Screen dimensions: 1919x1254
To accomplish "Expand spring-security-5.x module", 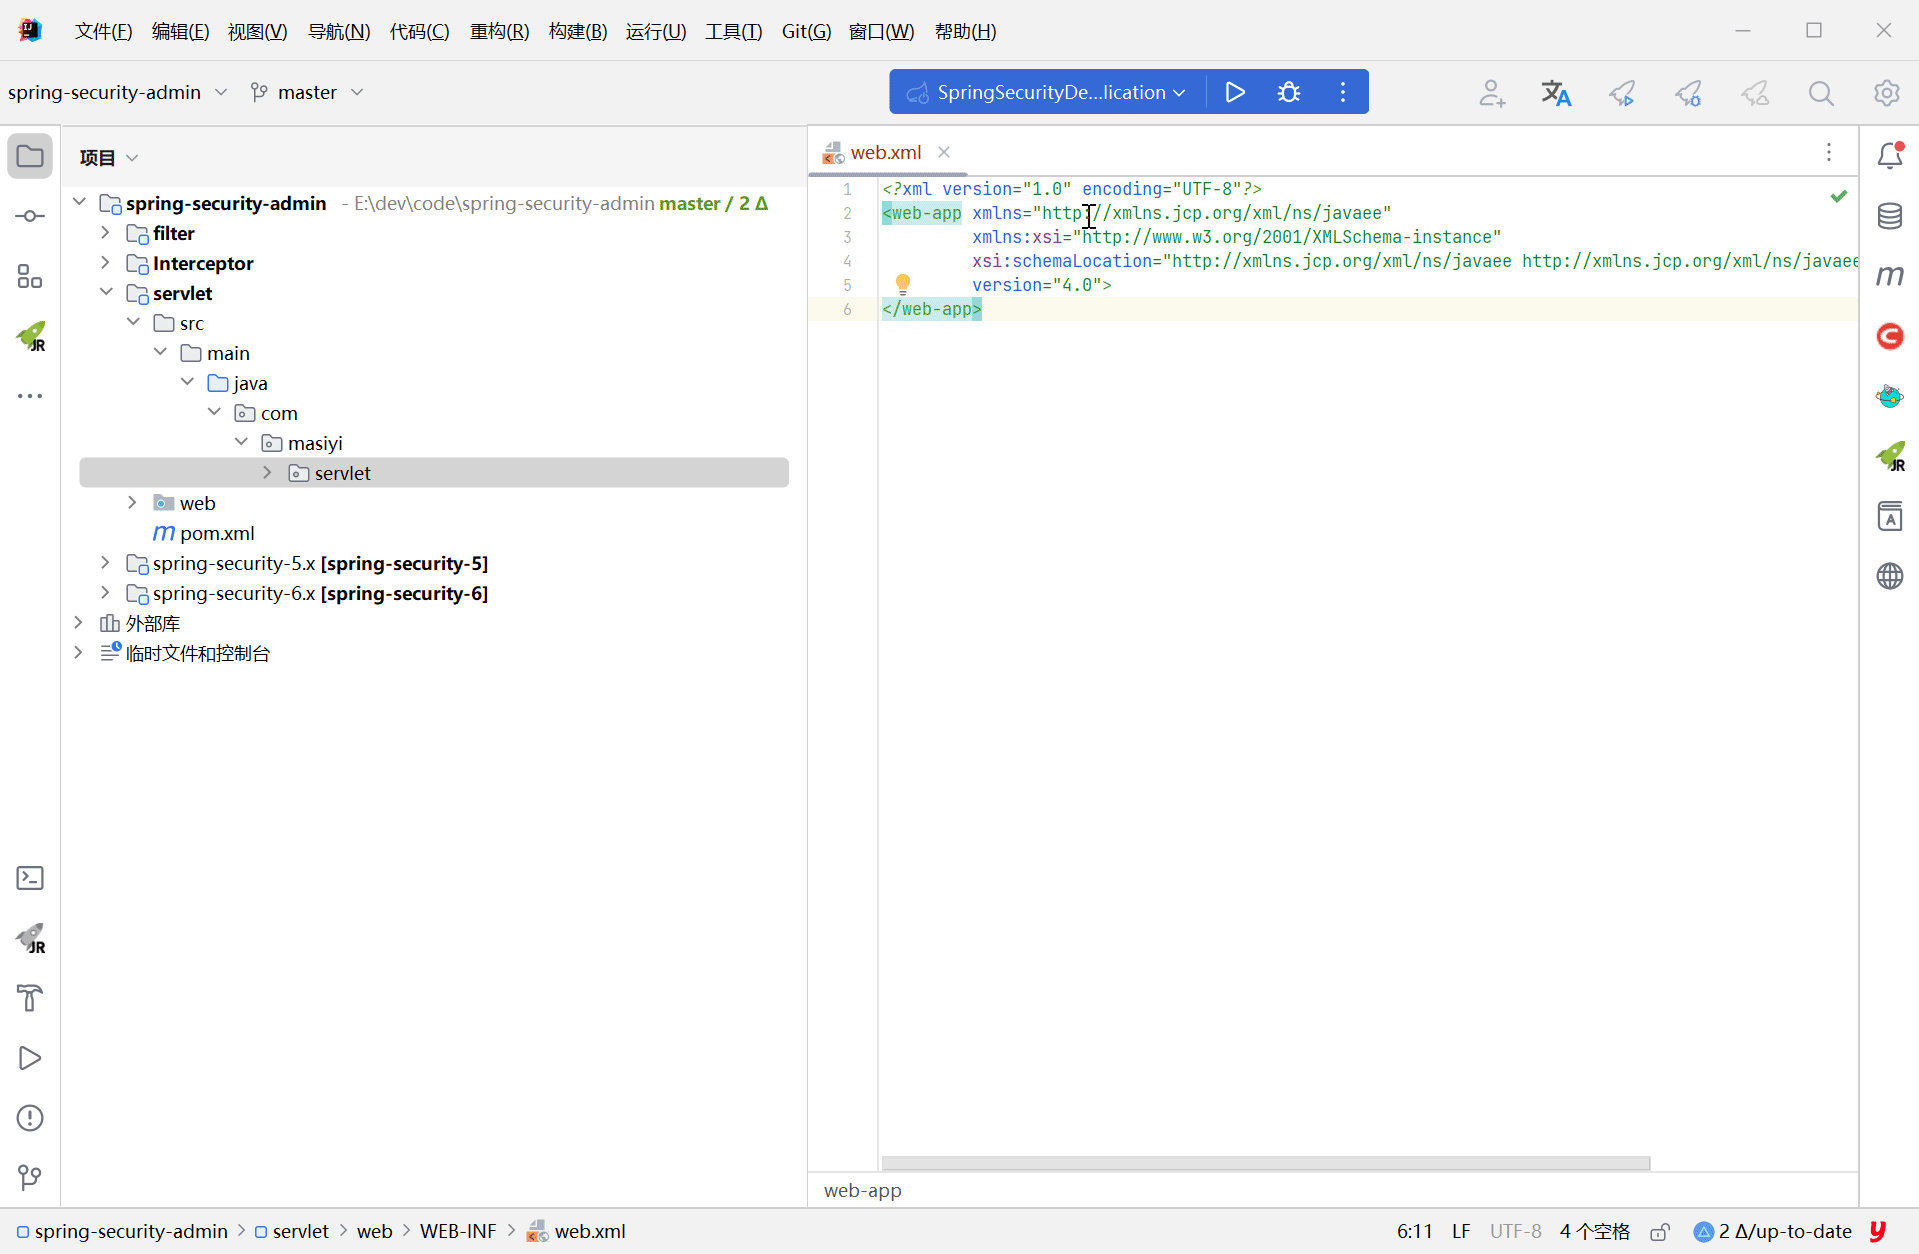I will click(x=105, y=563).
